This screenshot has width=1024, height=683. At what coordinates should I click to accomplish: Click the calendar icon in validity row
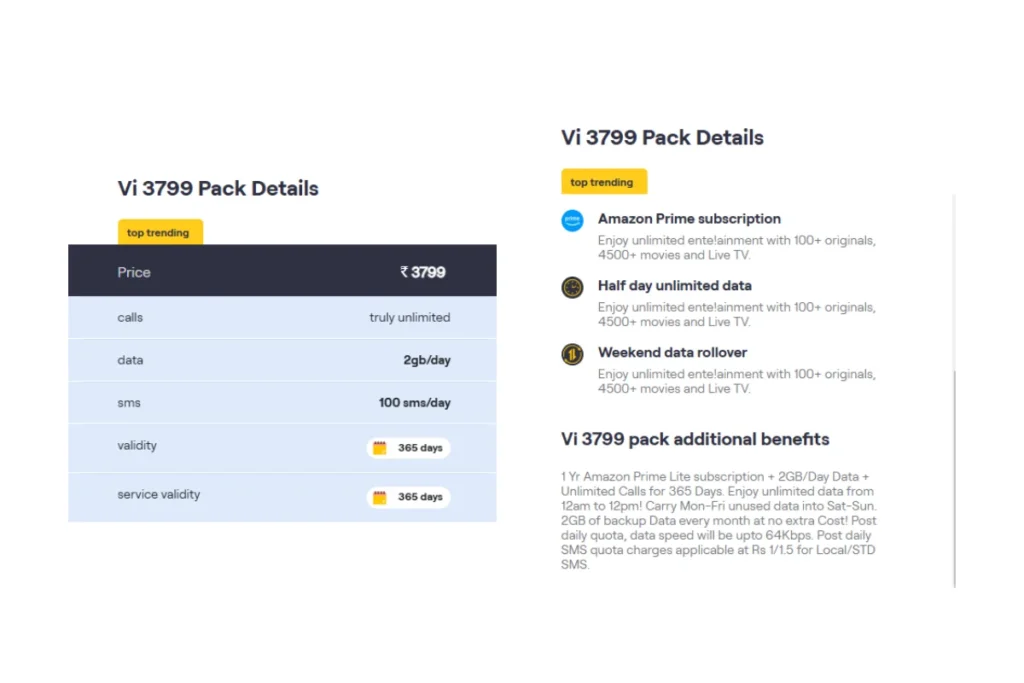379,447
